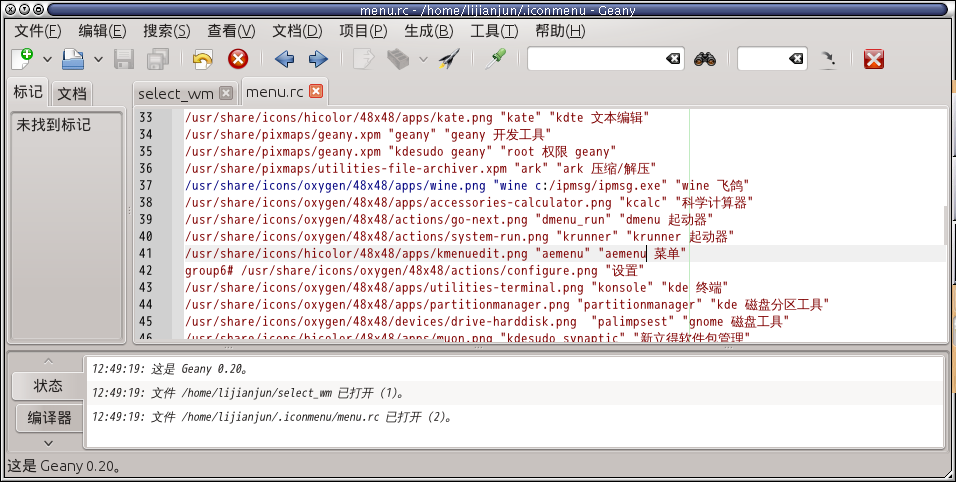Open the color chooser eyedropper icon
956x482 pixels.
coord(495,59)
